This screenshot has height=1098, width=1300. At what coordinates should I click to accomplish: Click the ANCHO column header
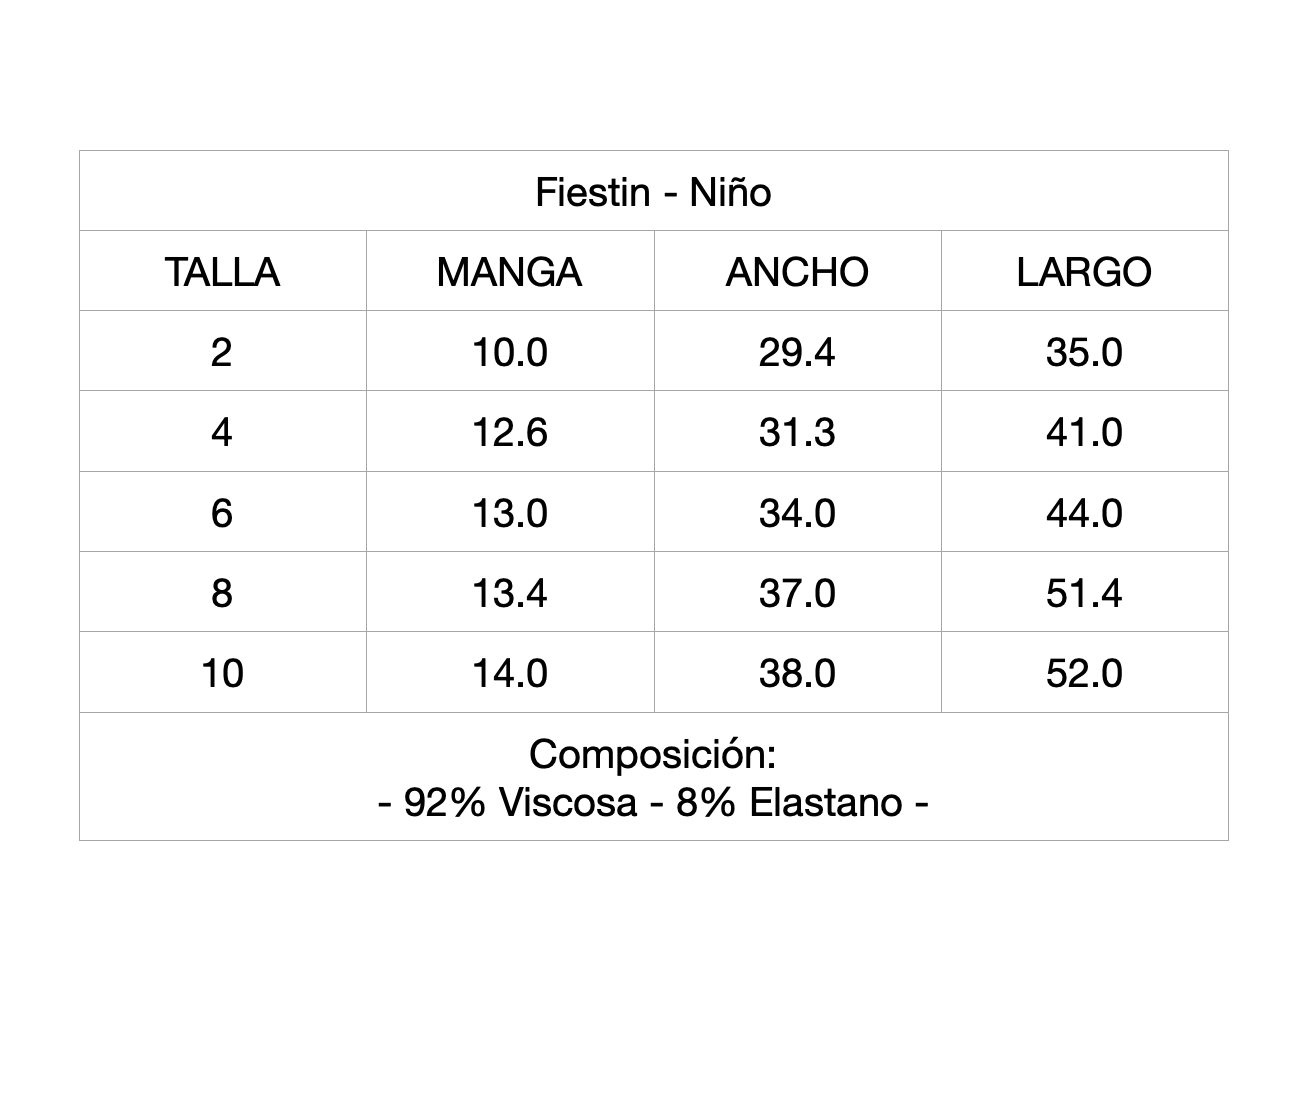(x=797, y=272)
